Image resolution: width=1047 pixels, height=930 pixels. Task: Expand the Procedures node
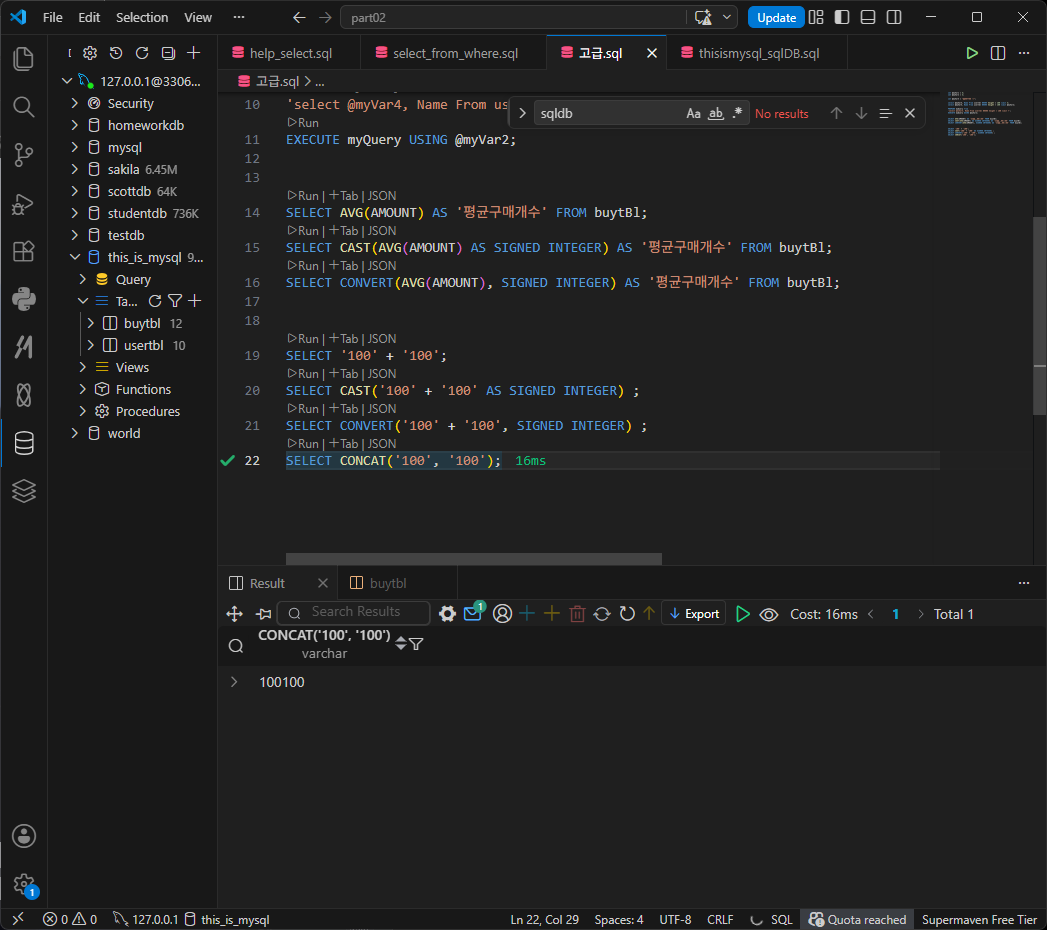[83, 411]
